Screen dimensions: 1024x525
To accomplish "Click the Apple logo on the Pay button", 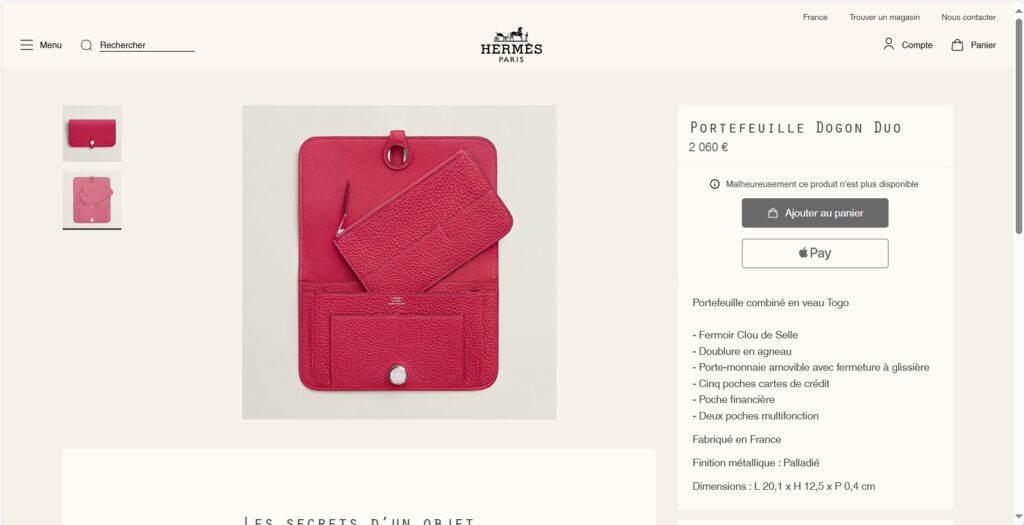I will click(803, 253).
